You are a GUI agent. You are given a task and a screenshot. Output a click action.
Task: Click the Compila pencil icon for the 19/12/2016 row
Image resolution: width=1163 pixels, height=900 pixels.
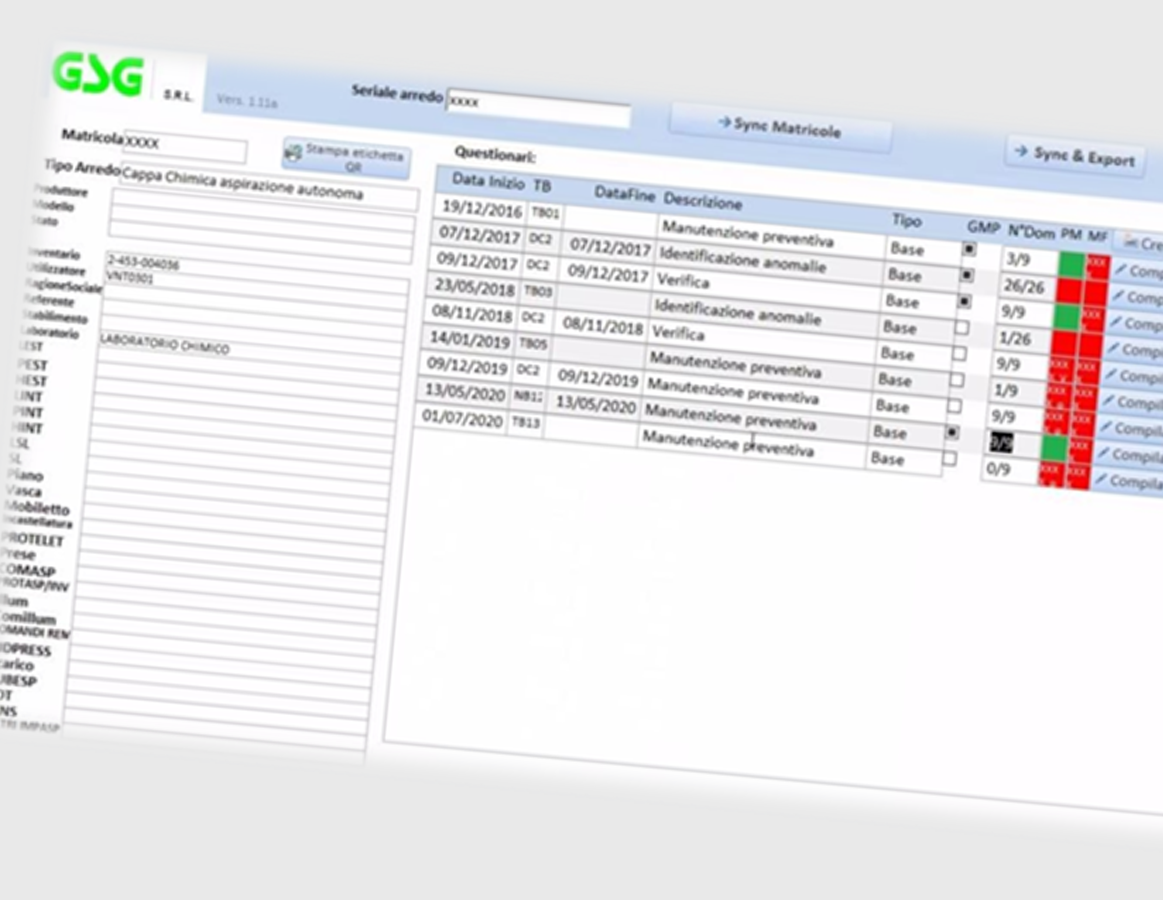click(1122, 271)
